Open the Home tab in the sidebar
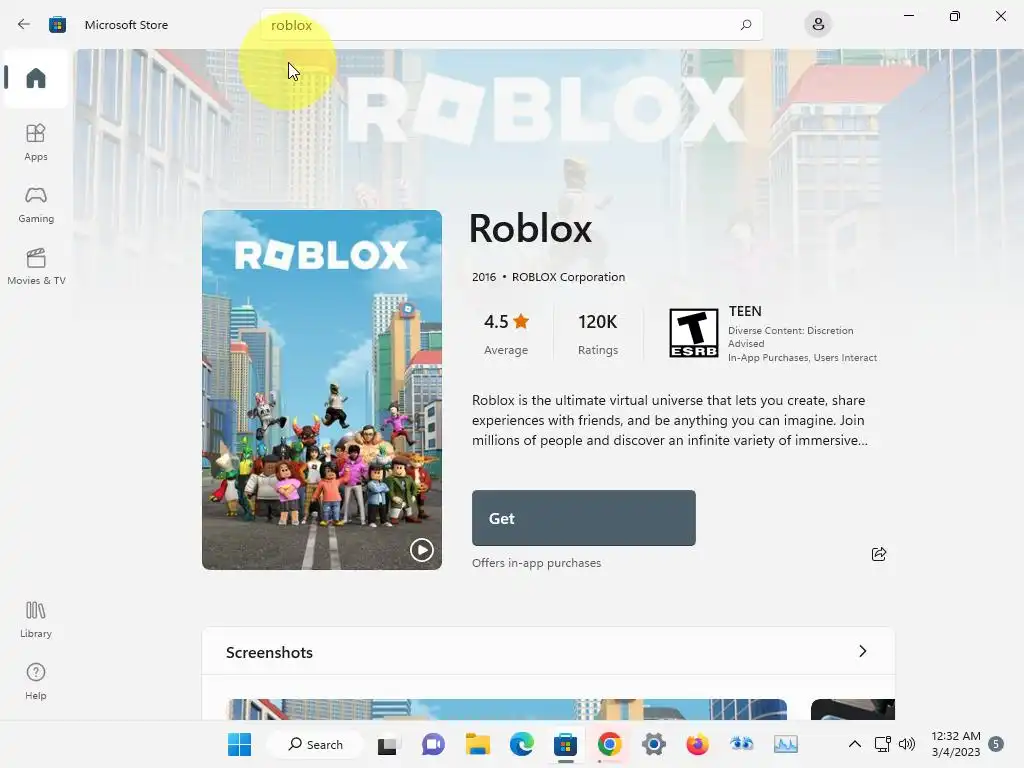Viewport: 1024px width, 768px height. (x=36, y=78)
